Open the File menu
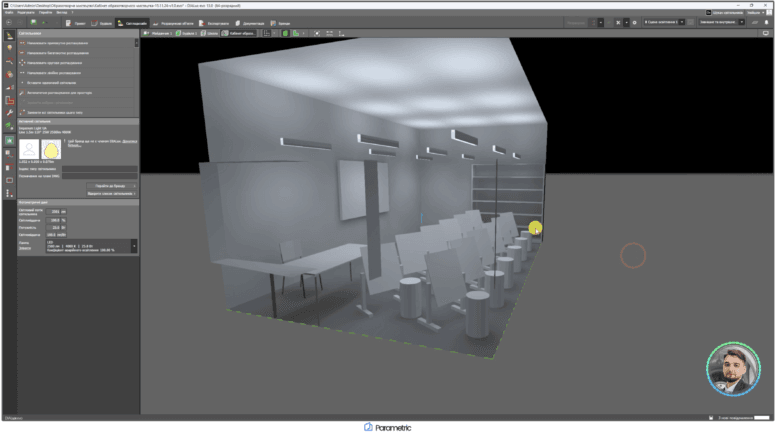The height and width of the screenshot is (432, 776). [9, 12]
